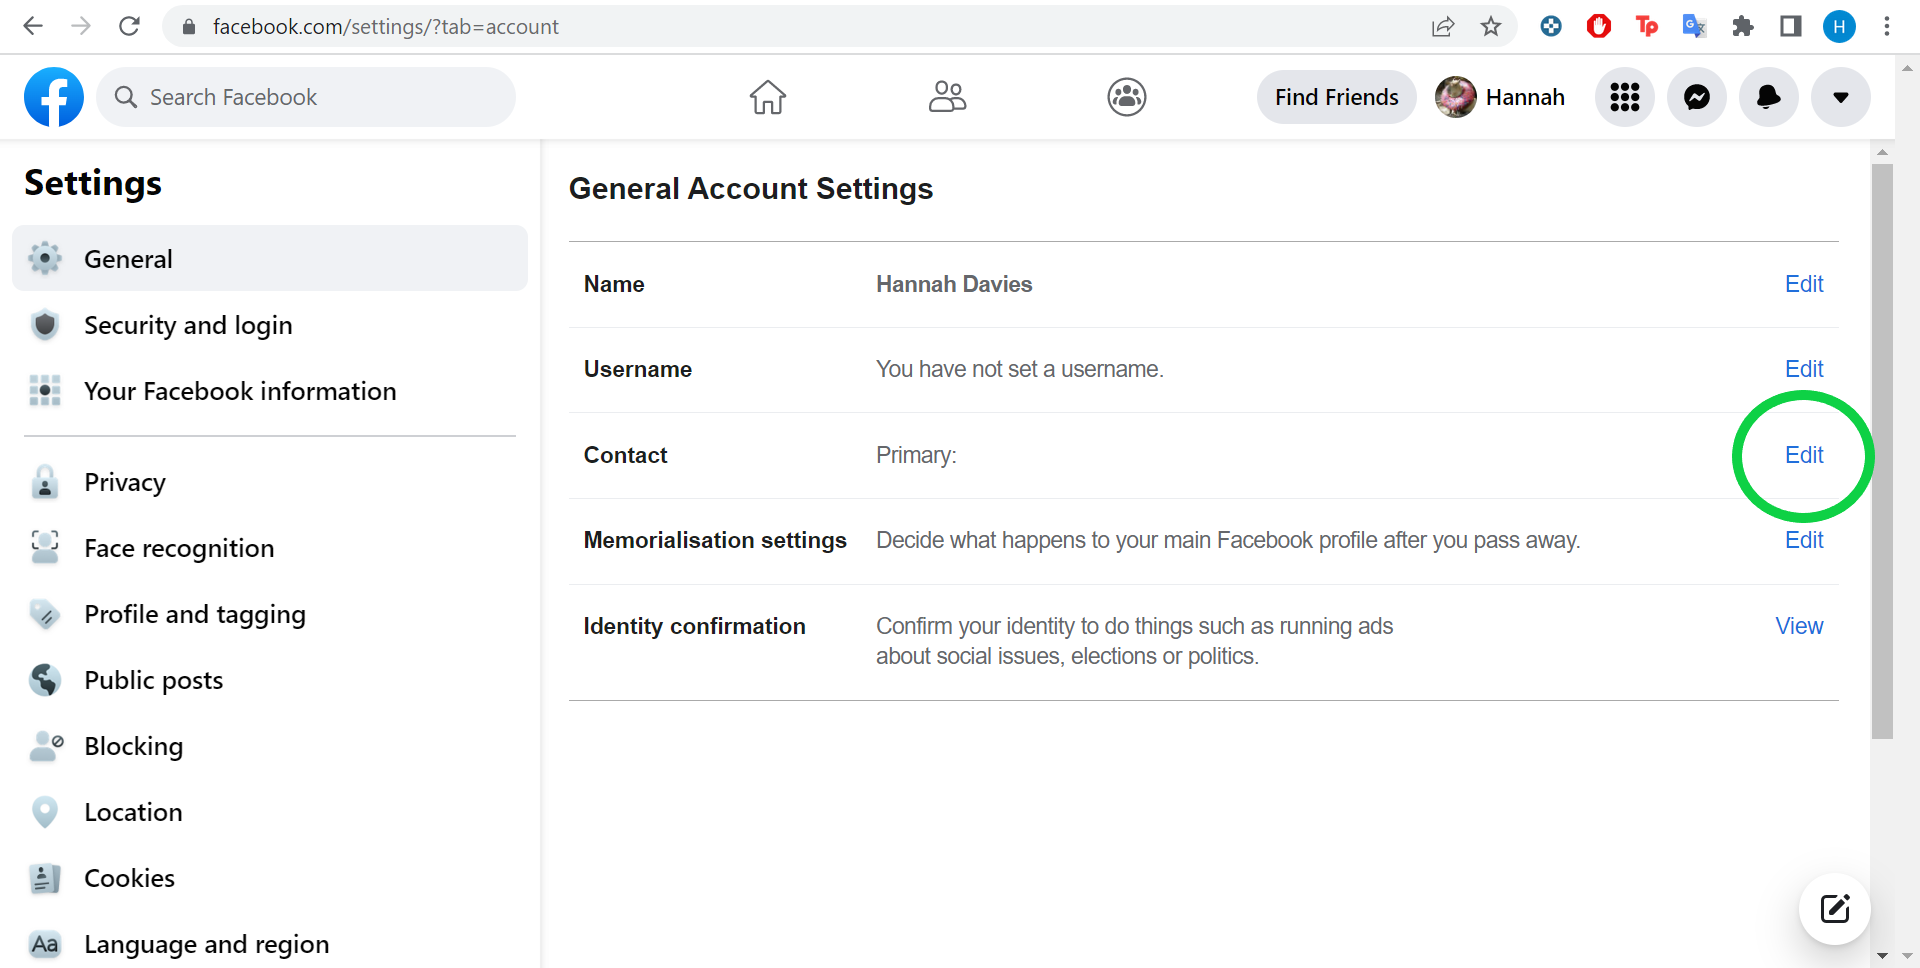Click 'You have not set a username.' text
Image resolution: width=1920 pixels, height=968 pixels.
(1019, 369)
